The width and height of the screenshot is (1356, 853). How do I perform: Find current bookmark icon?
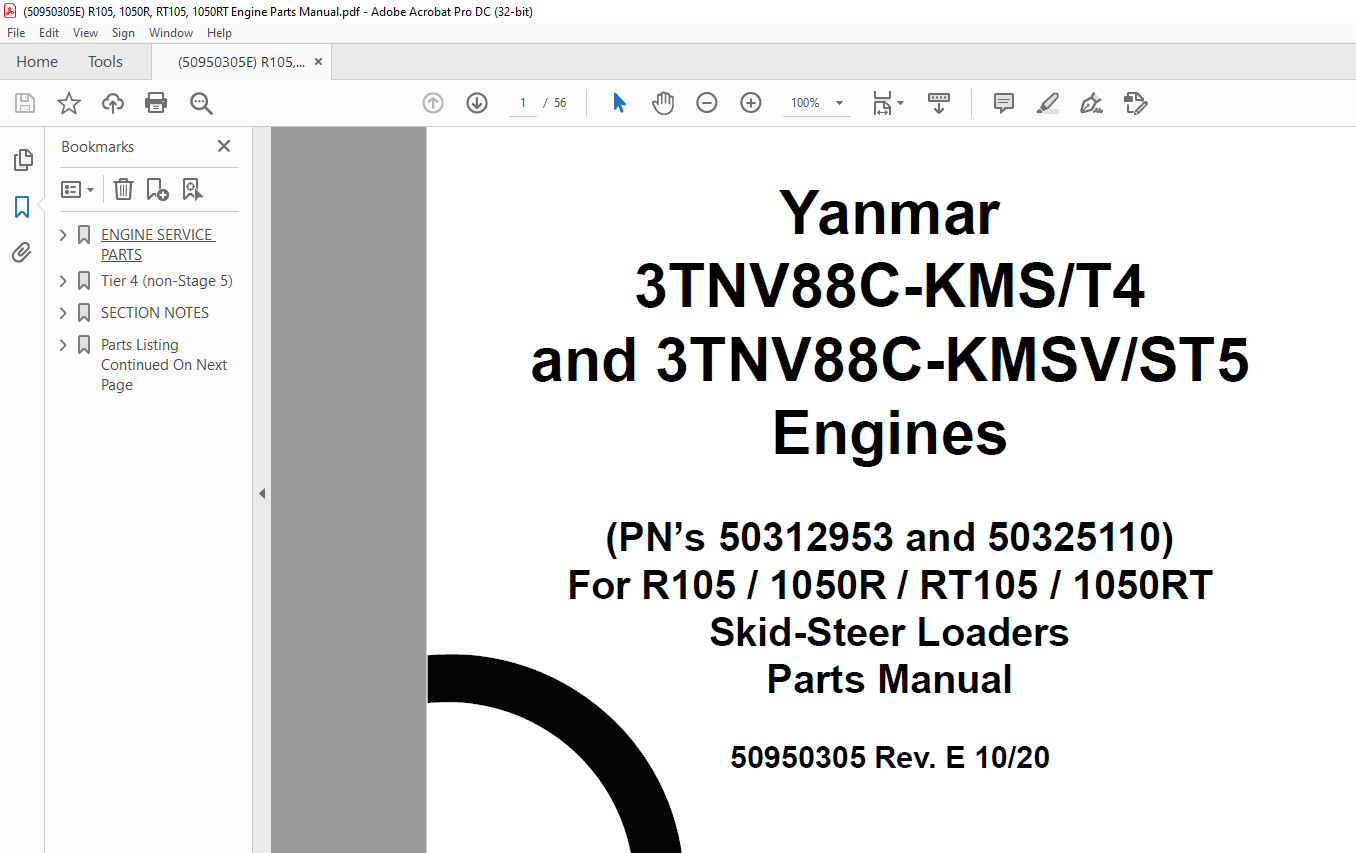click(x=193, y=189)
